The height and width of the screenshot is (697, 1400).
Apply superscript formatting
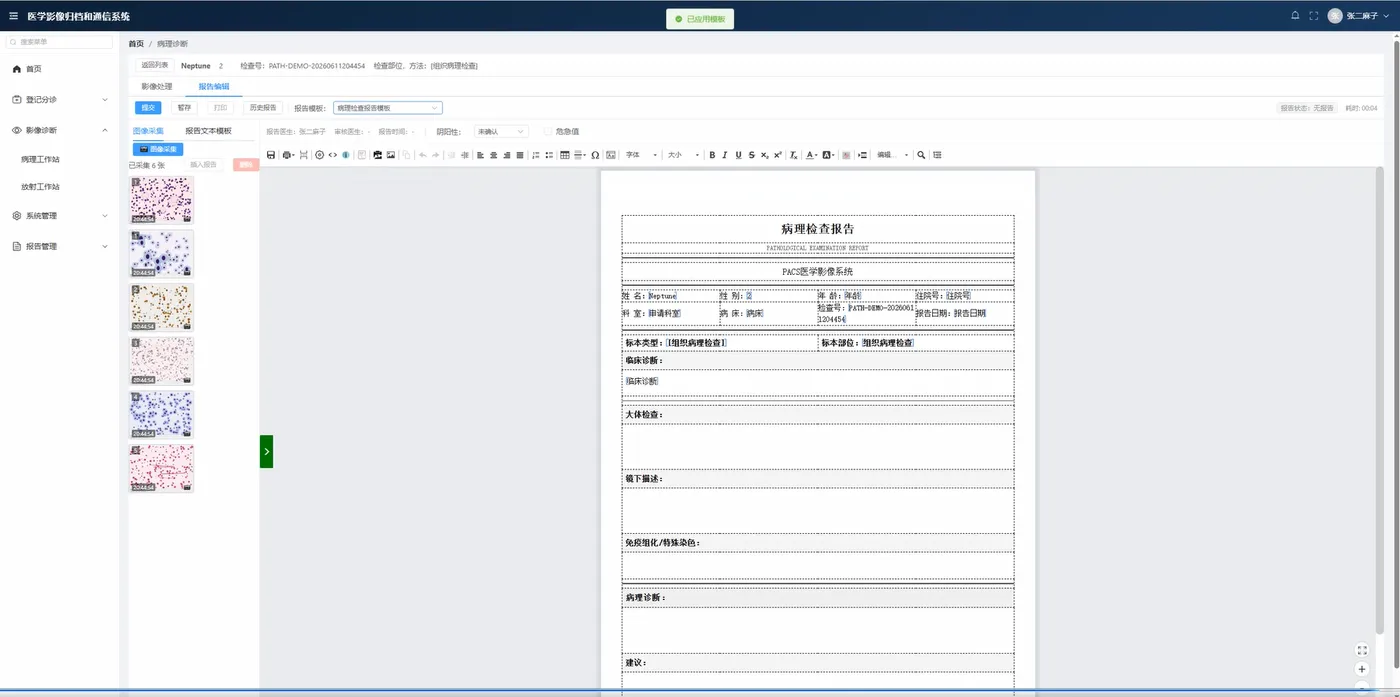point(778,155)
